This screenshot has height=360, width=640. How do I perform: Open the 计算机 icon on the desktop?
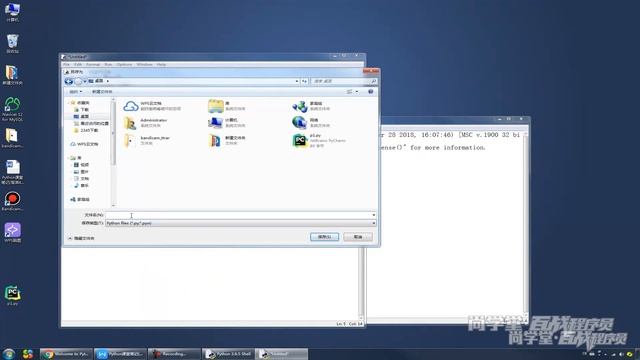(12, 12)
